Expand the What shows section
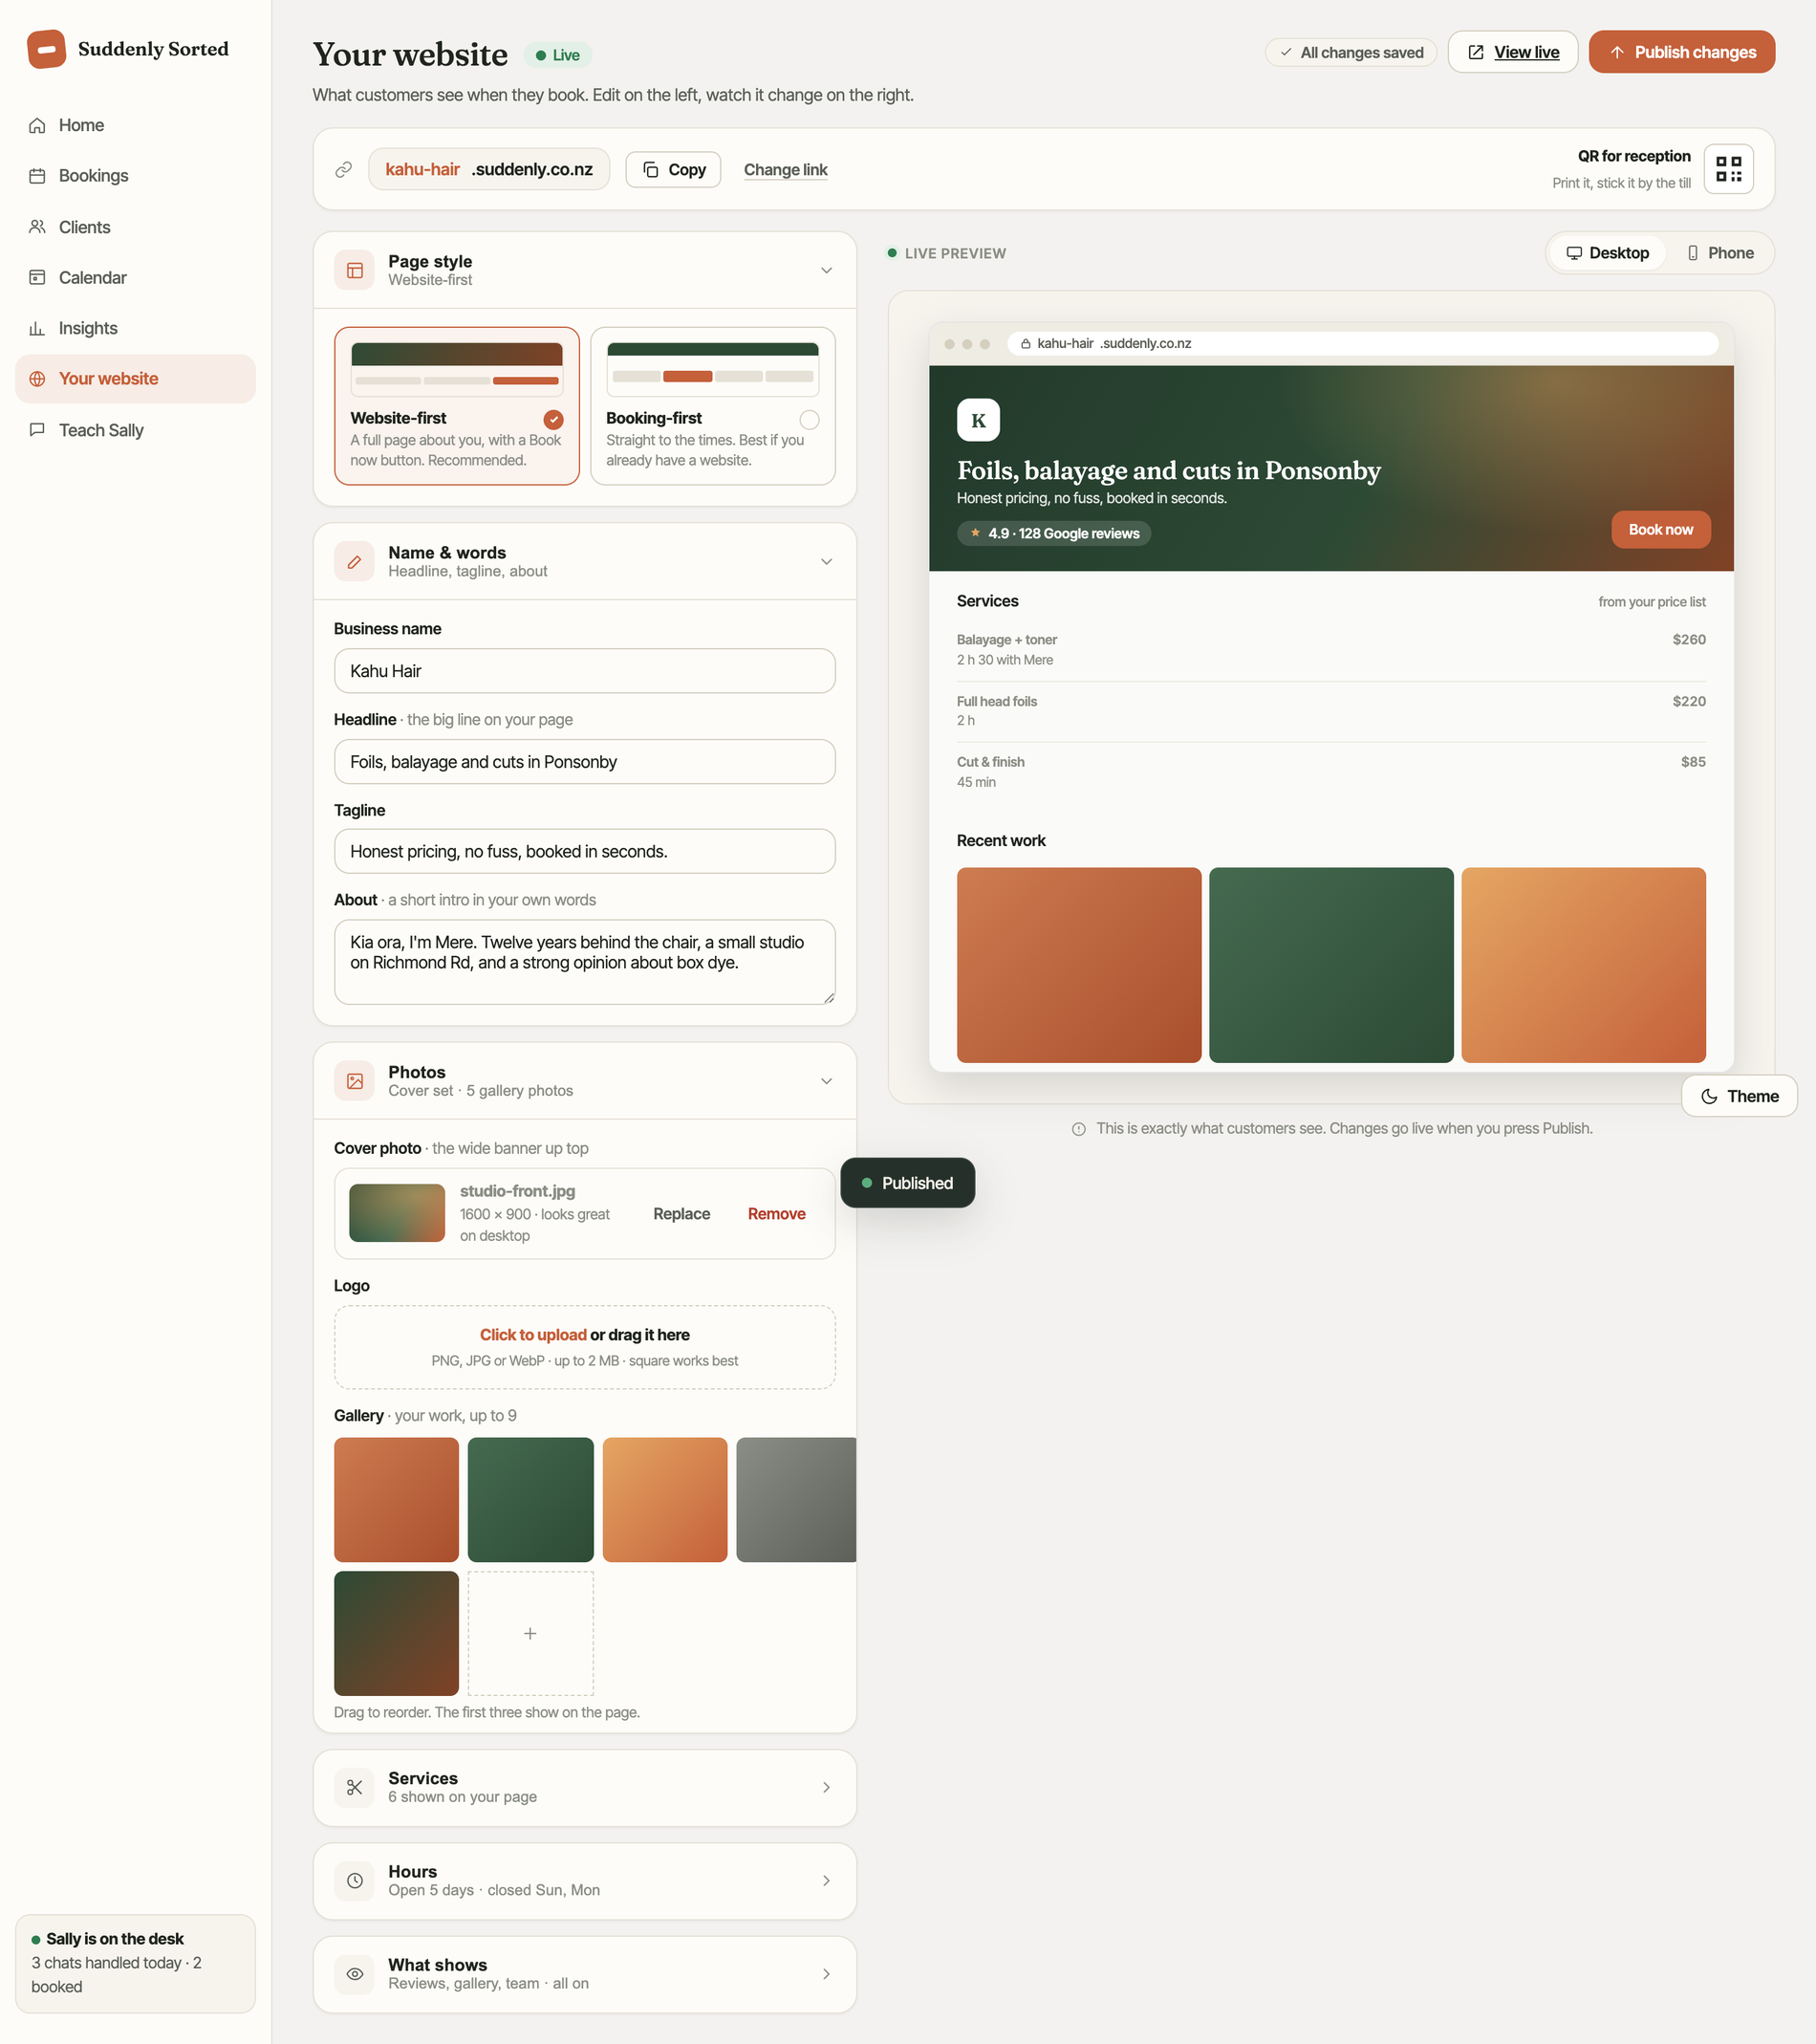The width and height of the screenshot is (1816, 2044). [x=826, y=1974]
